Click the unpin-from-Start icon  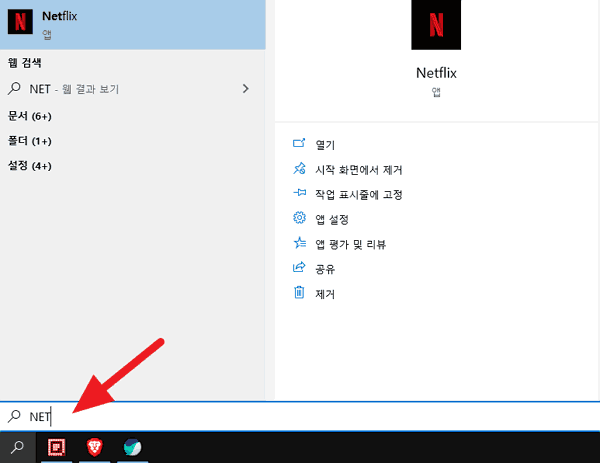tap(299, 168)
